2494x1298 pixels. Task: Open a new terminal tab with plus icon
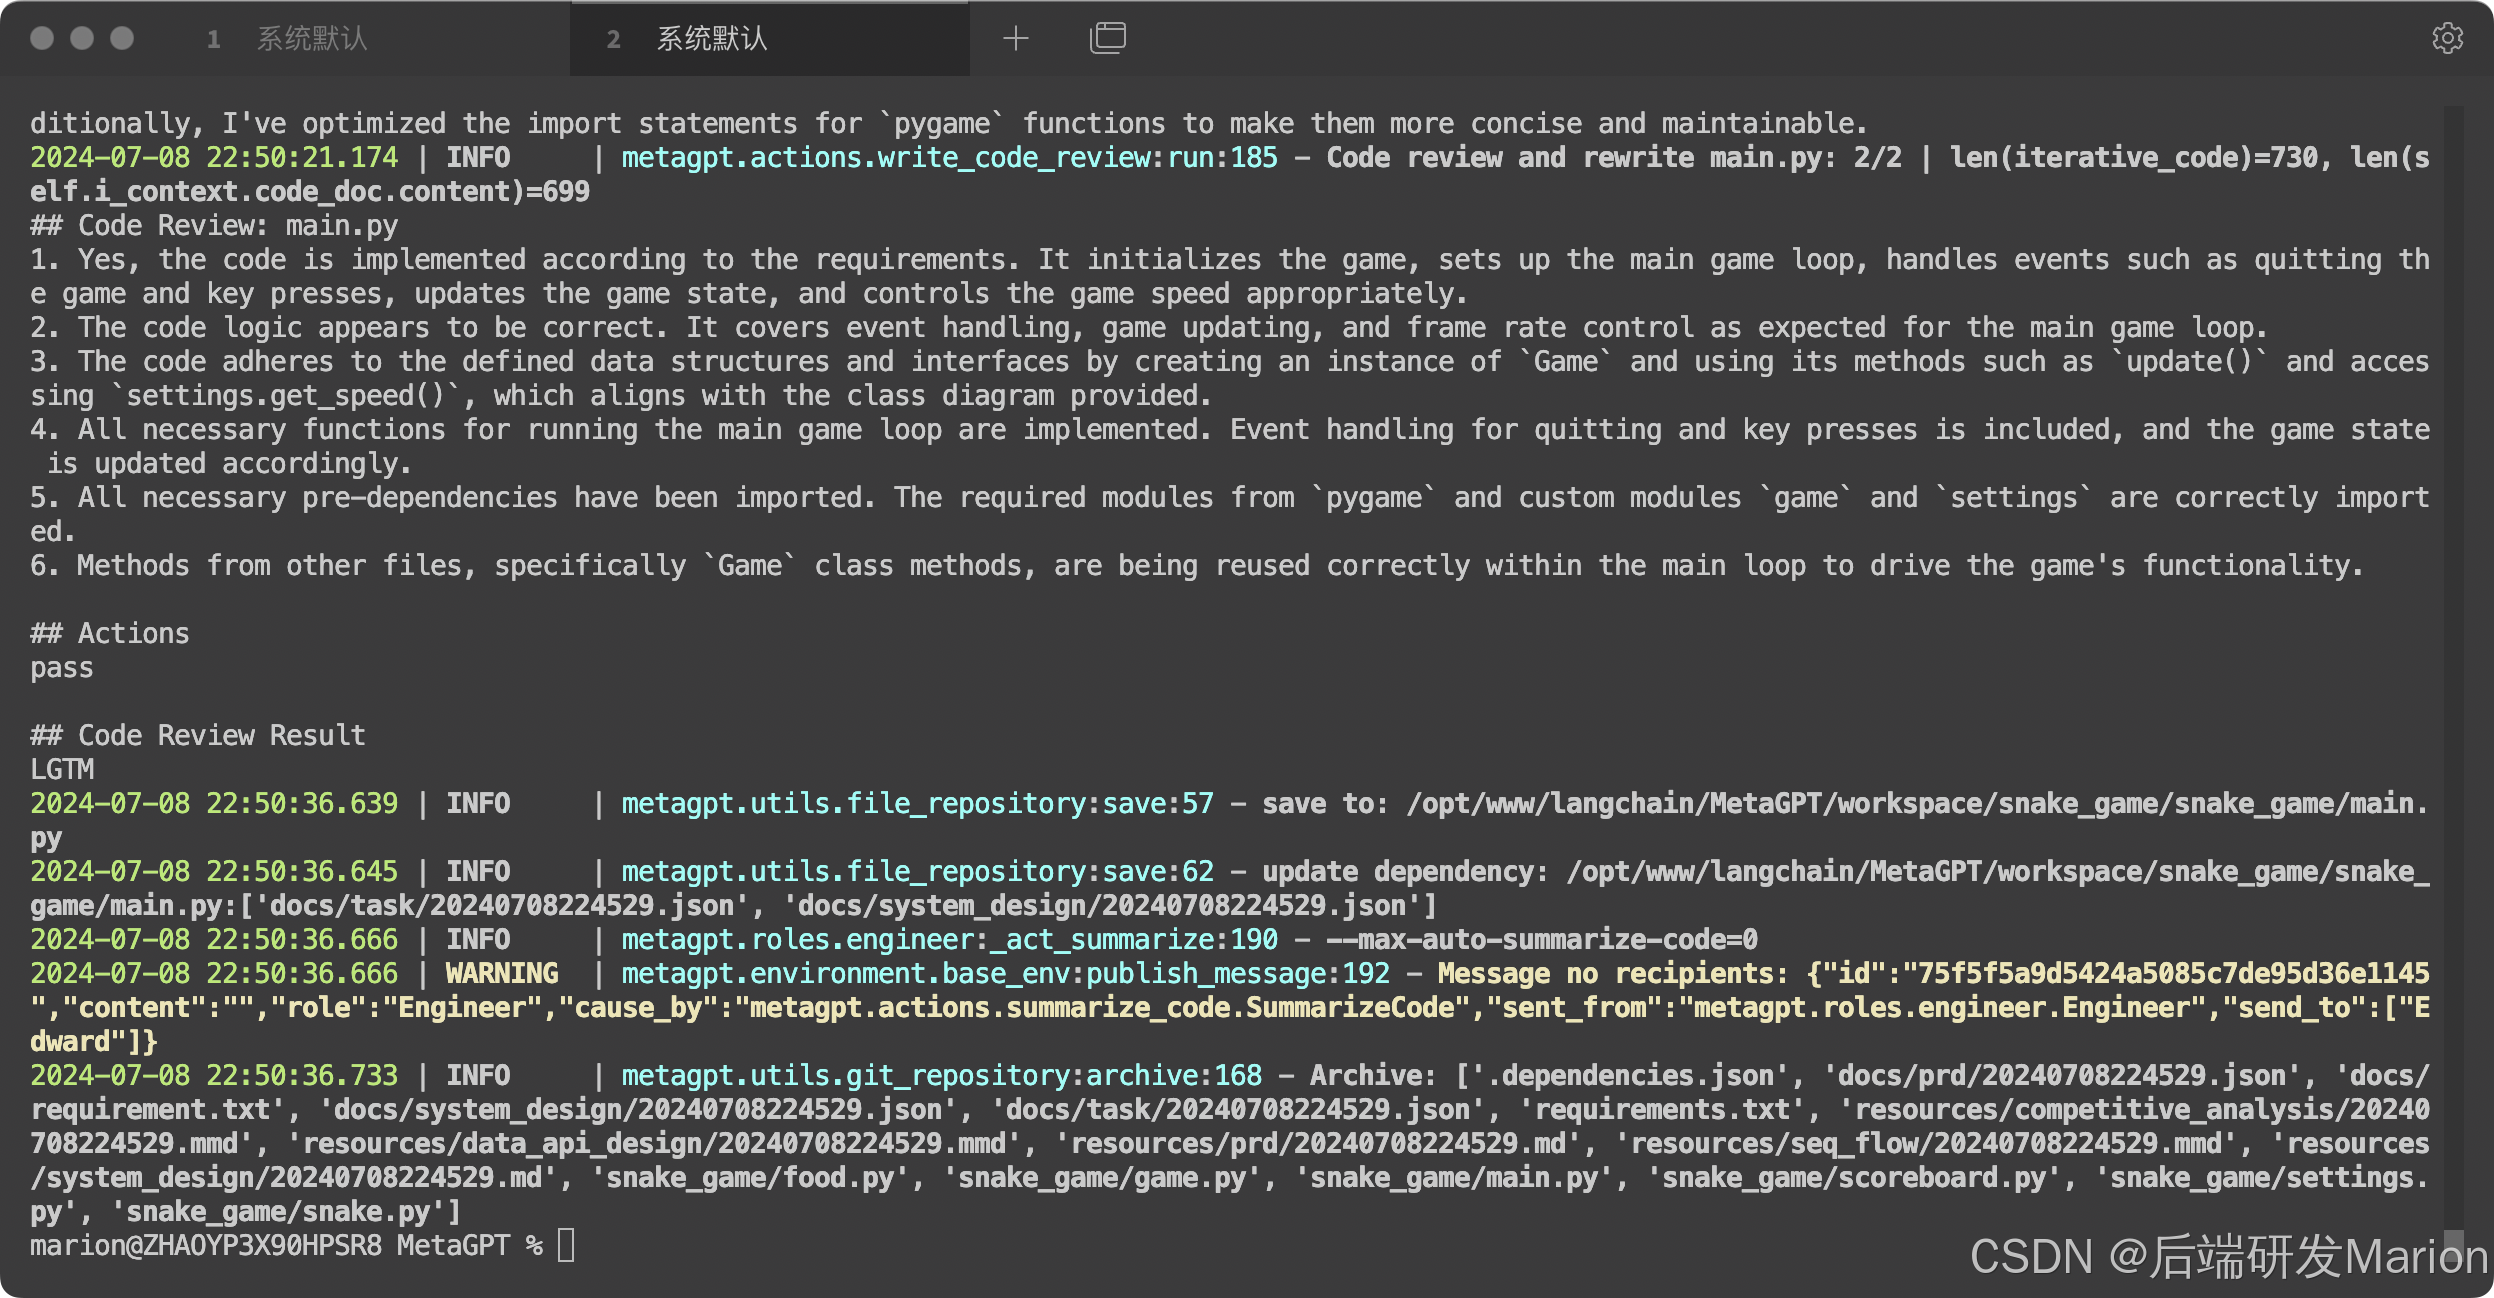pos(1015,39)
